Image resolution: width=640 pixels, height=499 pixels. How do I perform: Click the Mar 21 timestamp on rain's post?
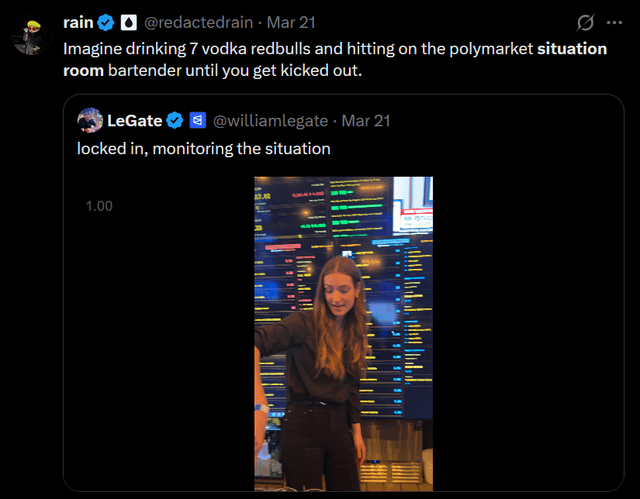292,22
